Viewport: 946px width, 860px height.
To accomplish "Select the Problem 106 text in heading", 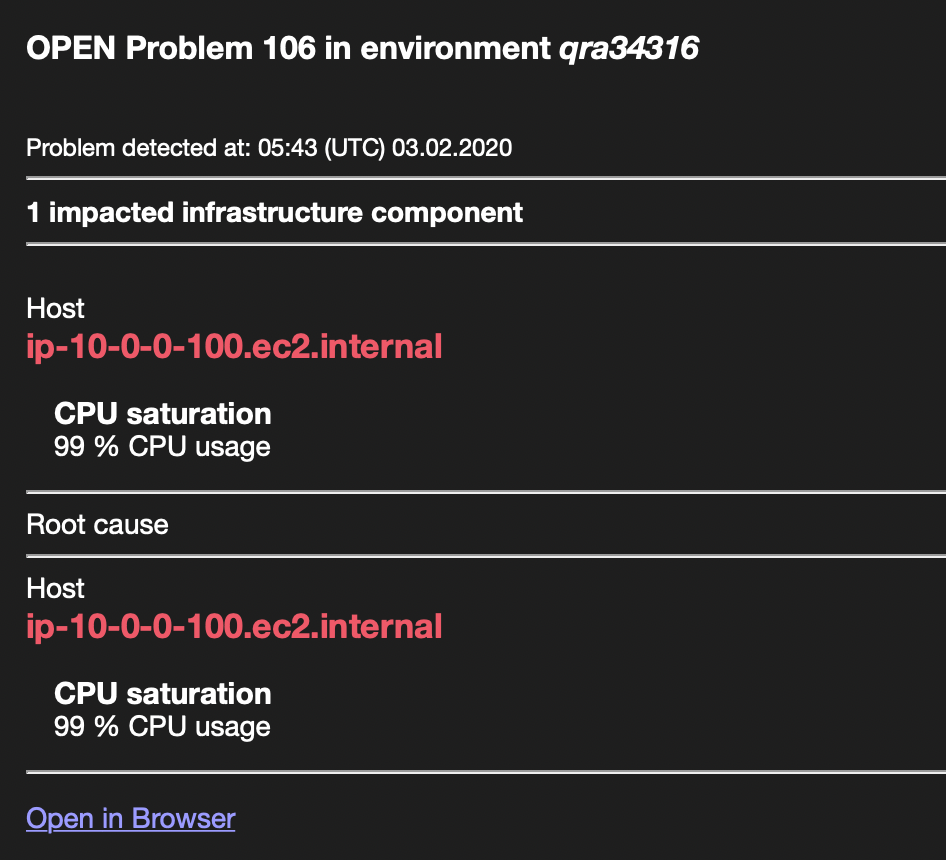I will 220,48.
